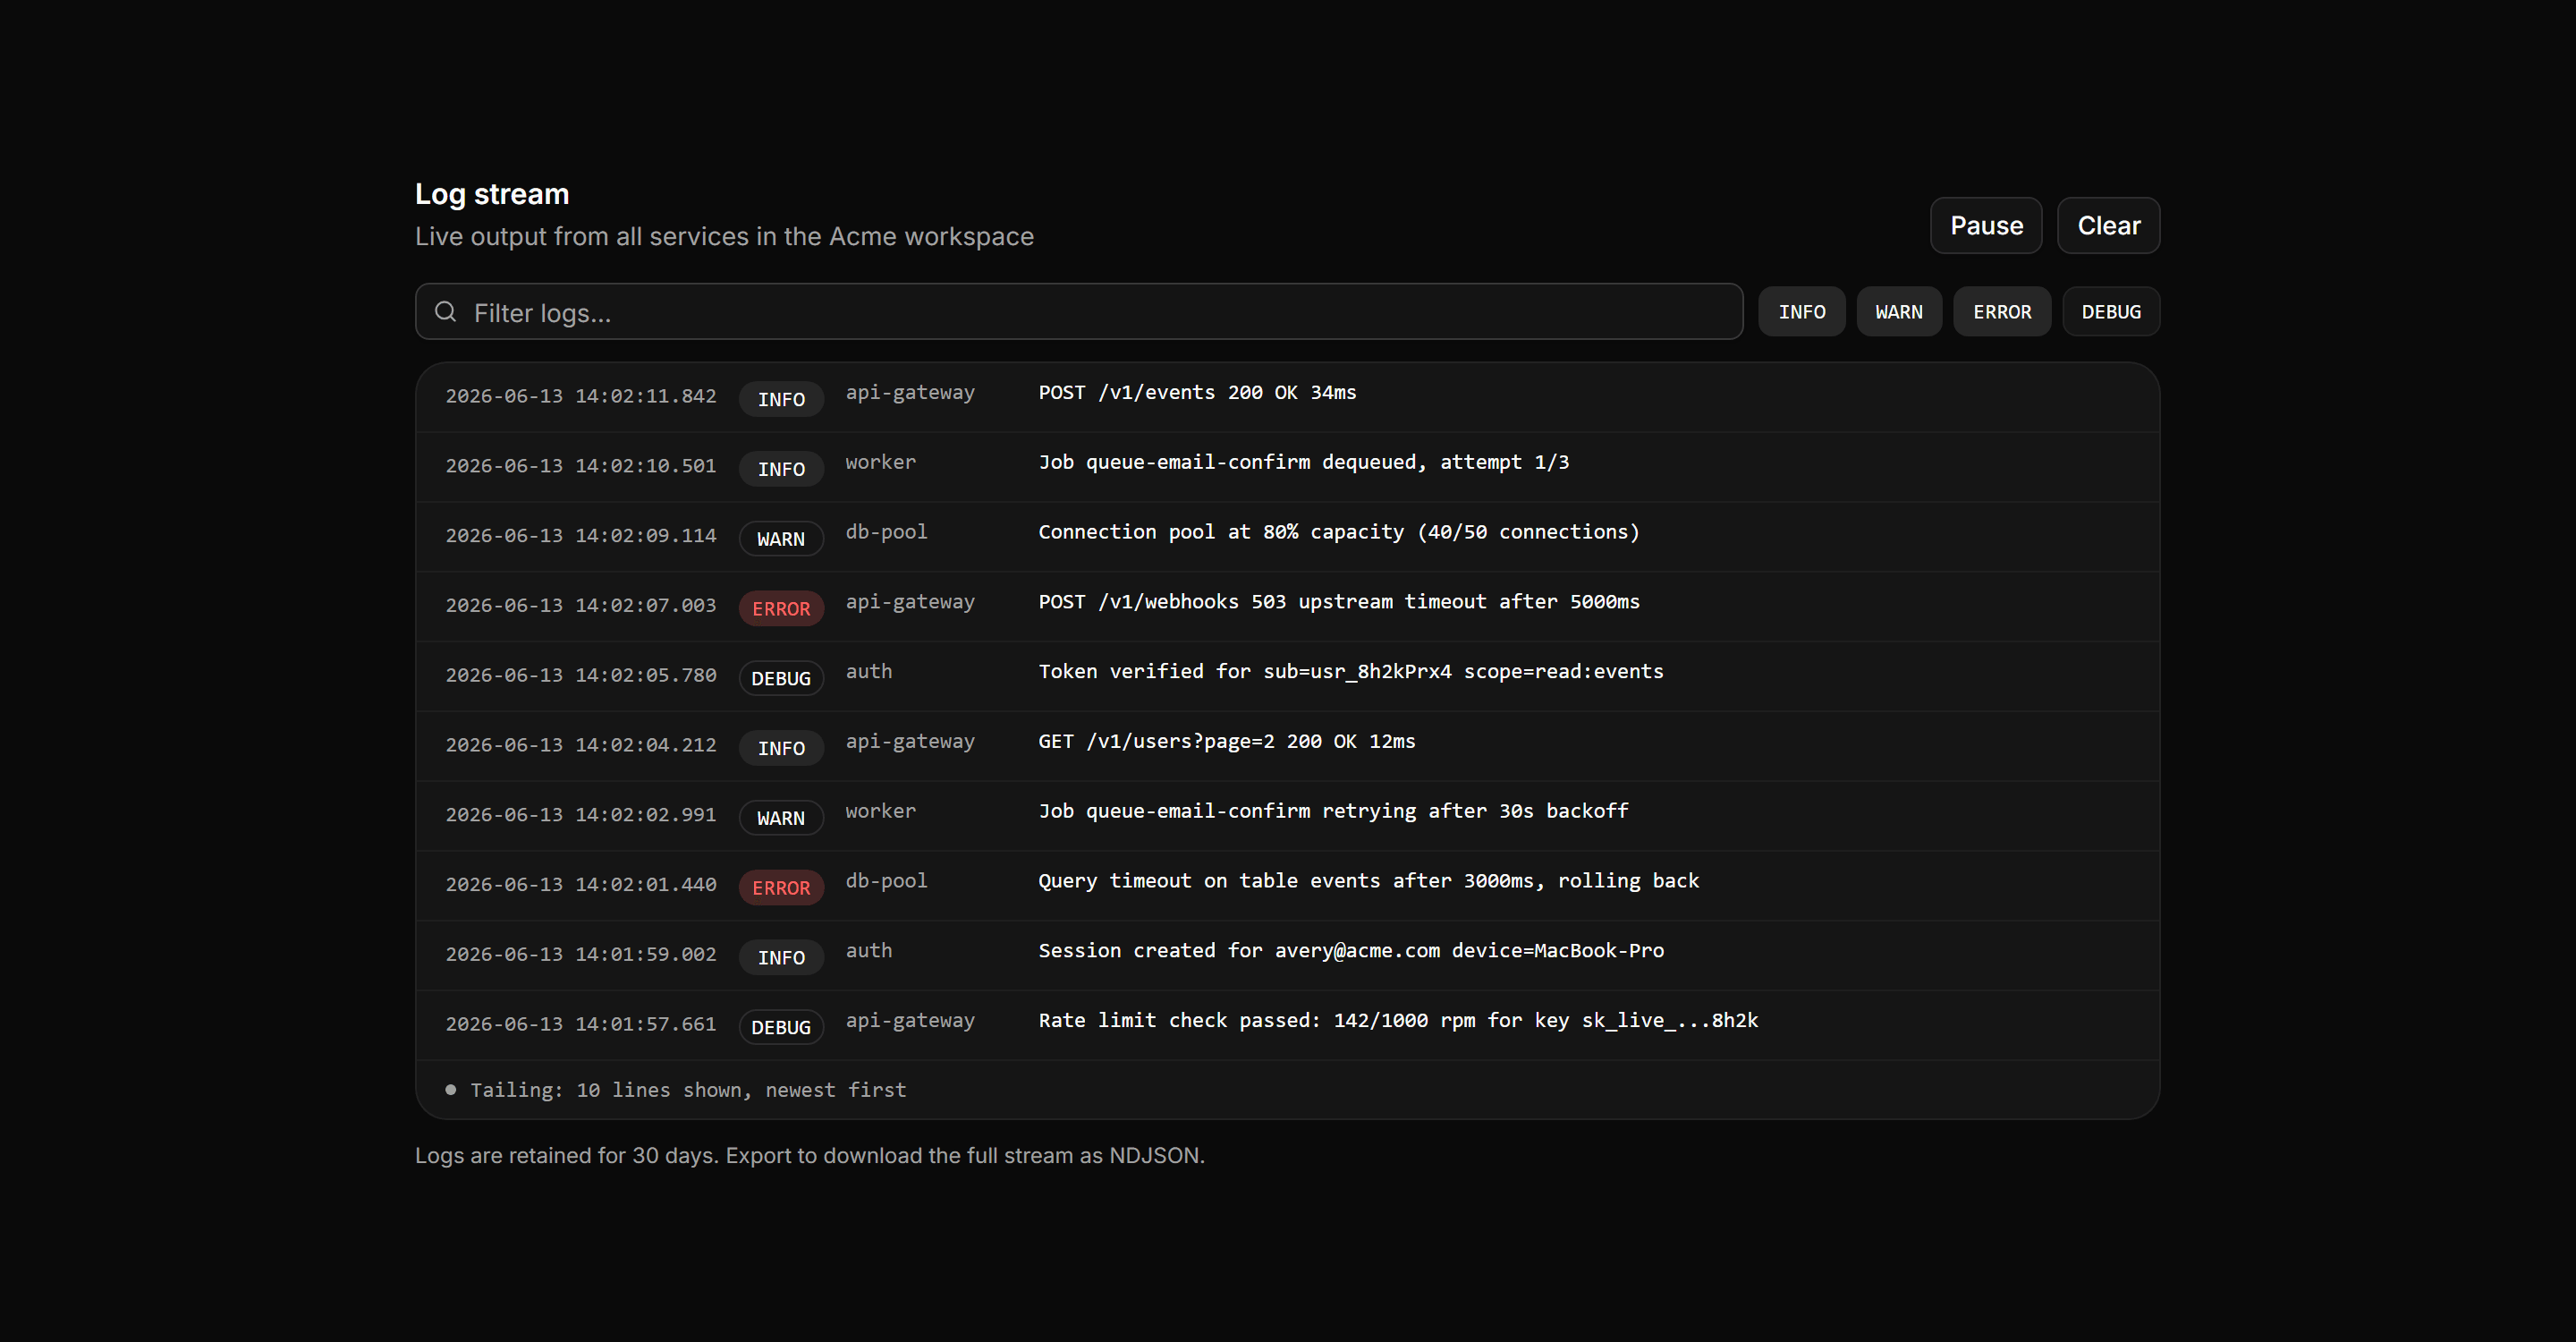Select 'GET /v1/users?page=2 200 OK 12ms' message
The image size is (2576, 1342).
(1227, 742)
